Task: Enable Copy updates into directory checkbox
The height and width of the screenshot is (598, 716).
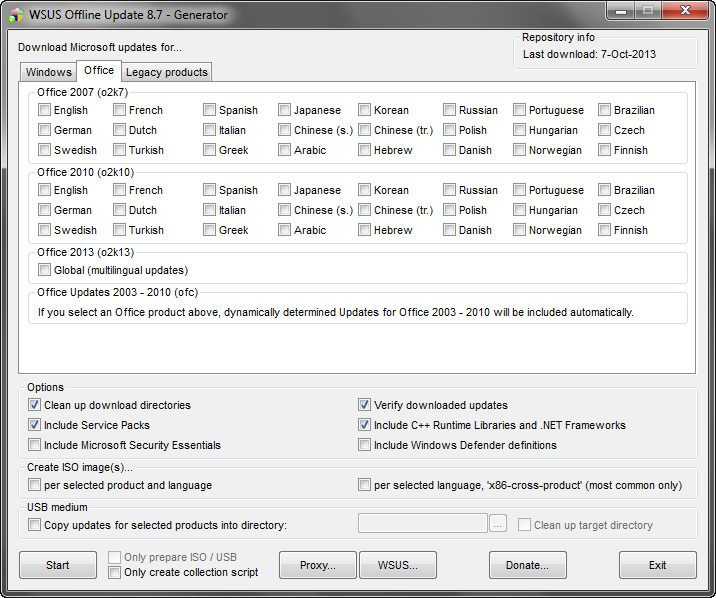Action: [x=34, y=525]
